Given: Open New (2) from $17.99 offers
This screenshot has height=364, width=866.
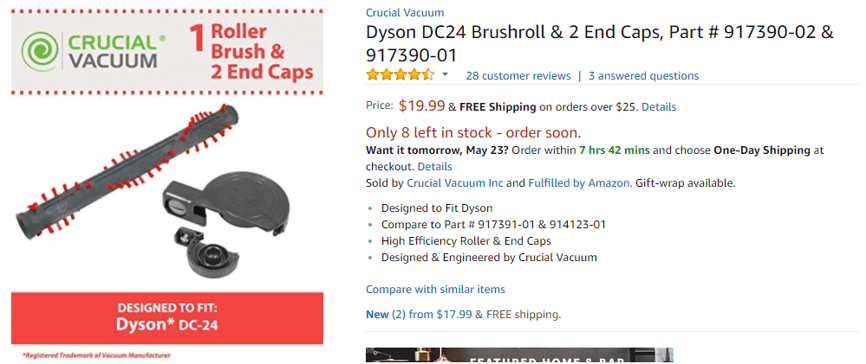Looking at the screenshot, I should pyautogui.click(x=419, y=315).
